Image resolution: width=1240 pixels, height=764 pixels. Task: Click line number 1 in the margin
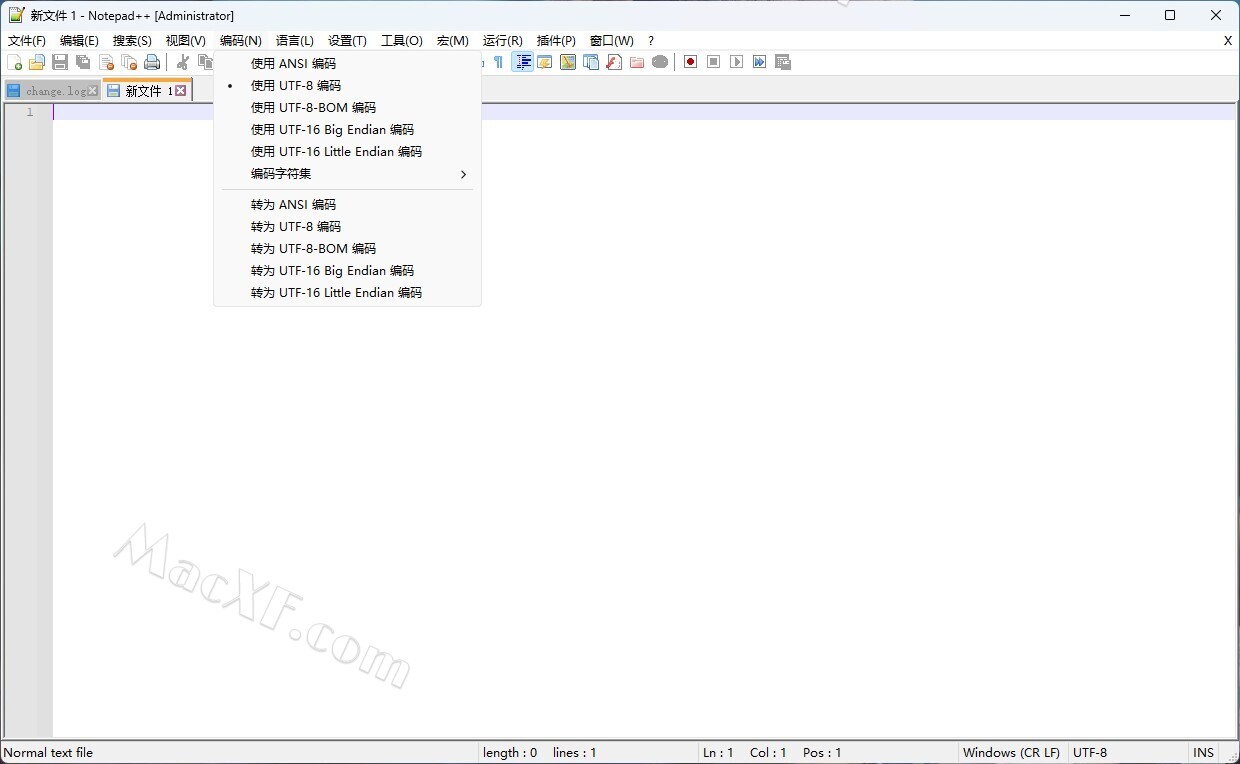[30, 112]
